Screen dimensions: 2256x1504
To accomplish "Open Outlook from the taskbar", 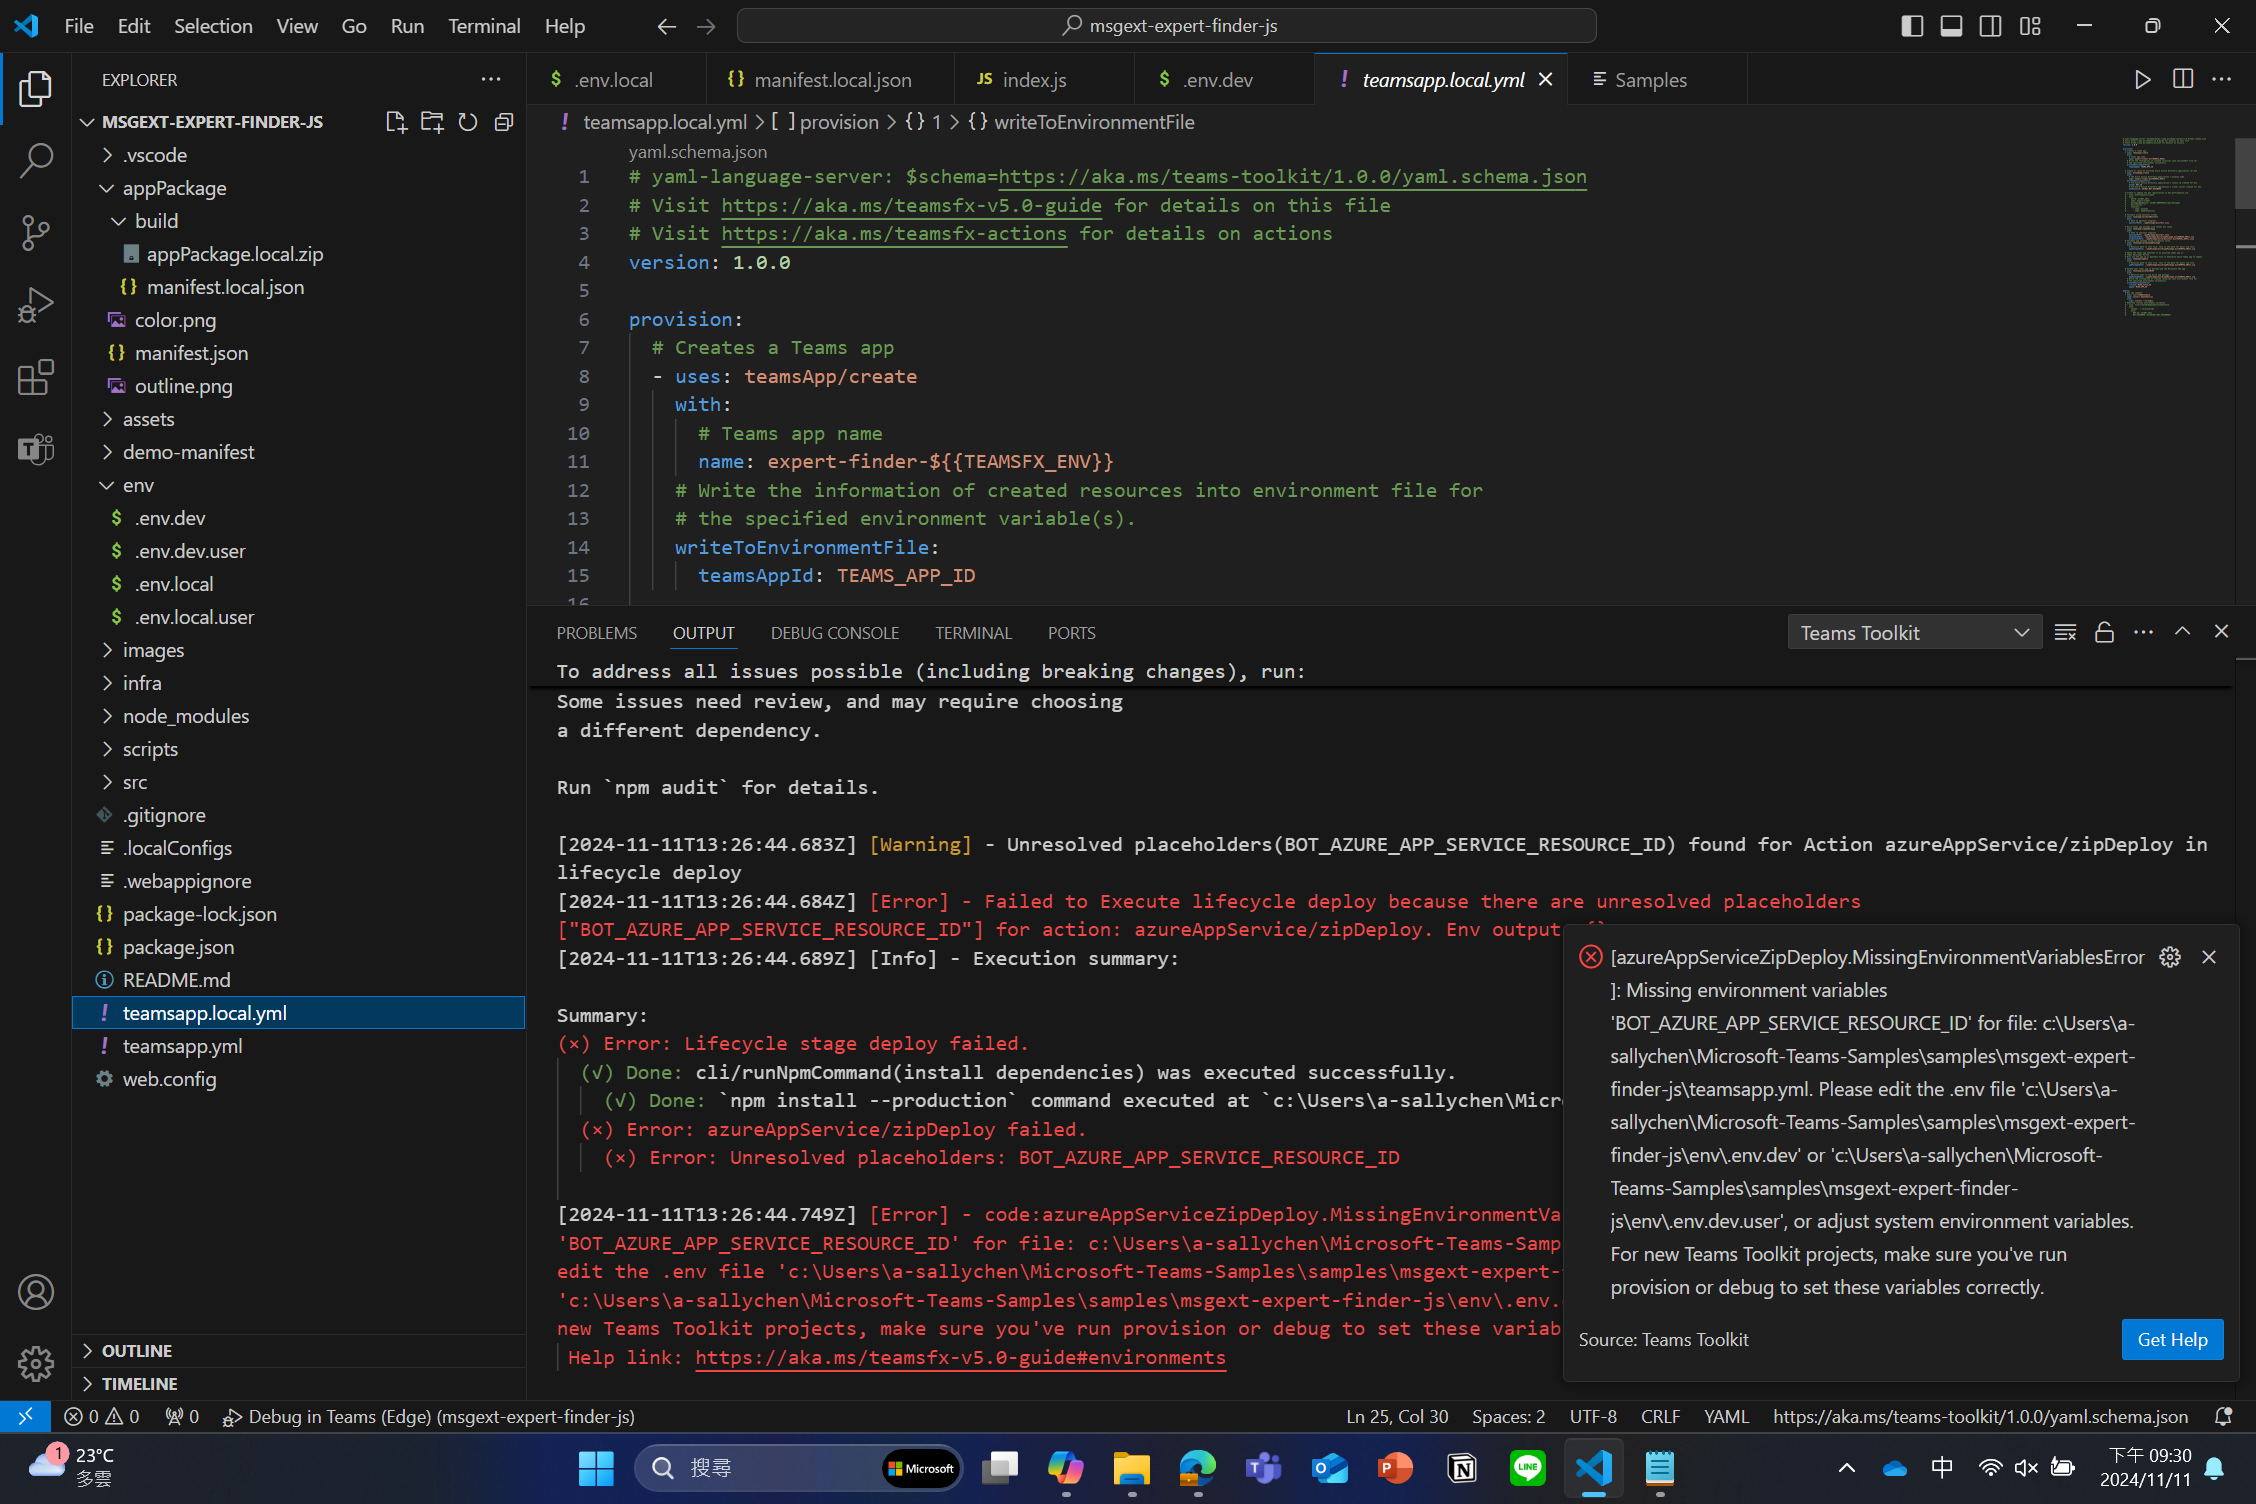I will click(1329, 1468).
